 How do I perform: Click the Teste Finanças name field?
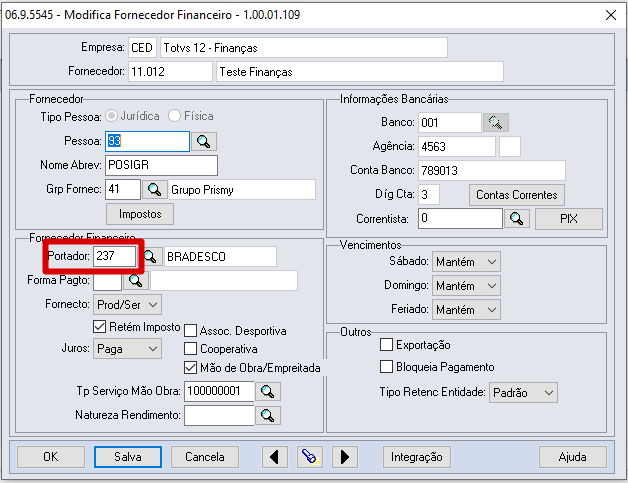coord(360,72)
